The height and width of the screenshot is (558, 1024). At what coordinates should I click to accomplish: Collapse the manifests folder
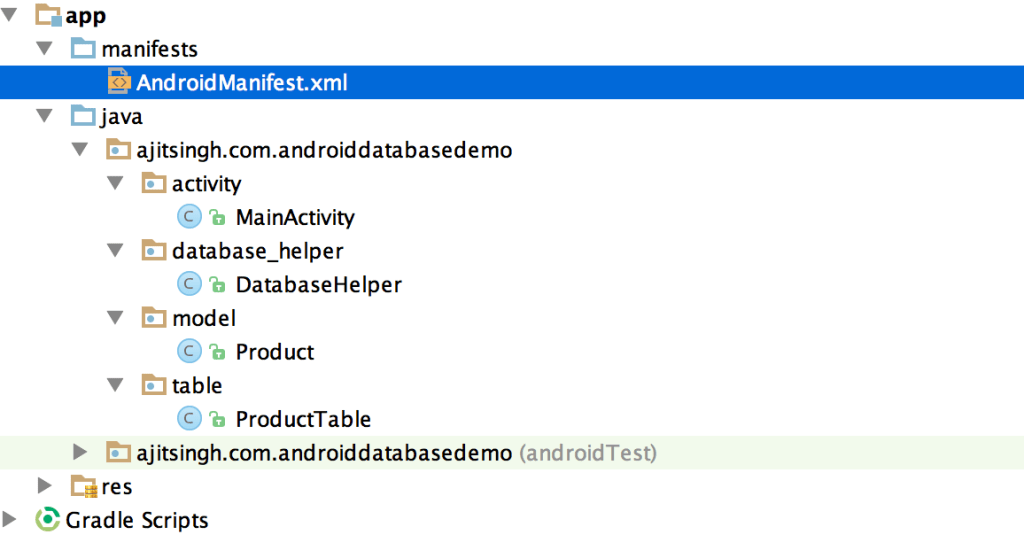pos(44,49)
